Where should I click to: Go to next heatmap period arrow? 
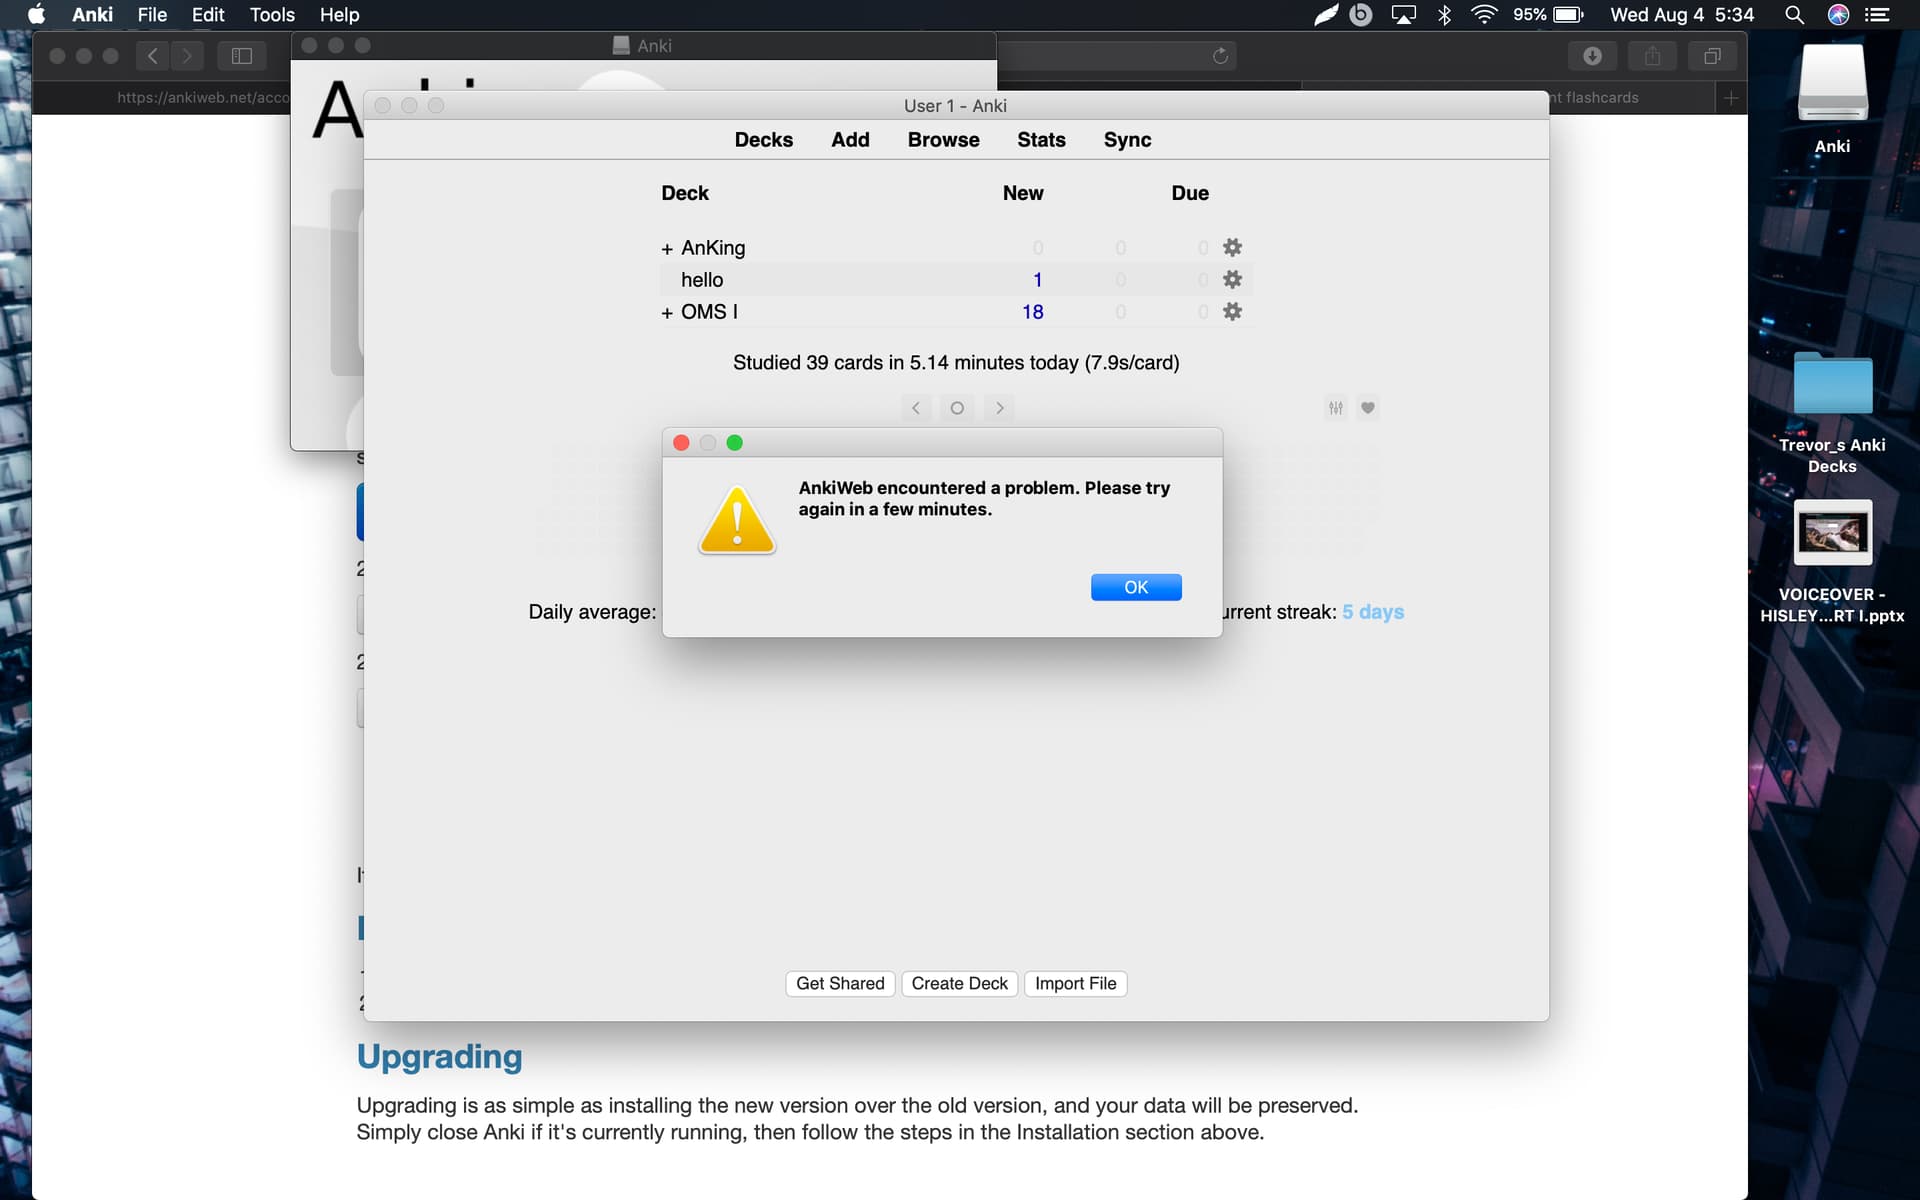(x=999, y=408)
